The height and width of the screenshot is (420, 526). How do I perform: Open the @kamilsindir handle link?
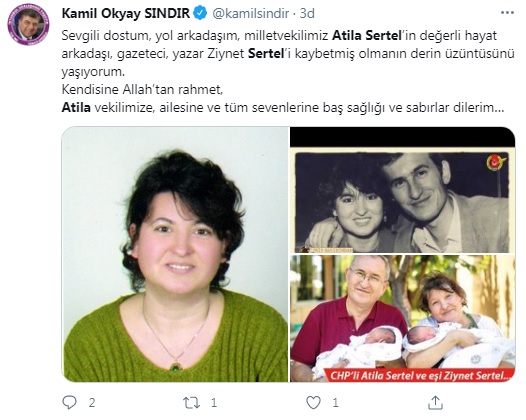point(250,13)
